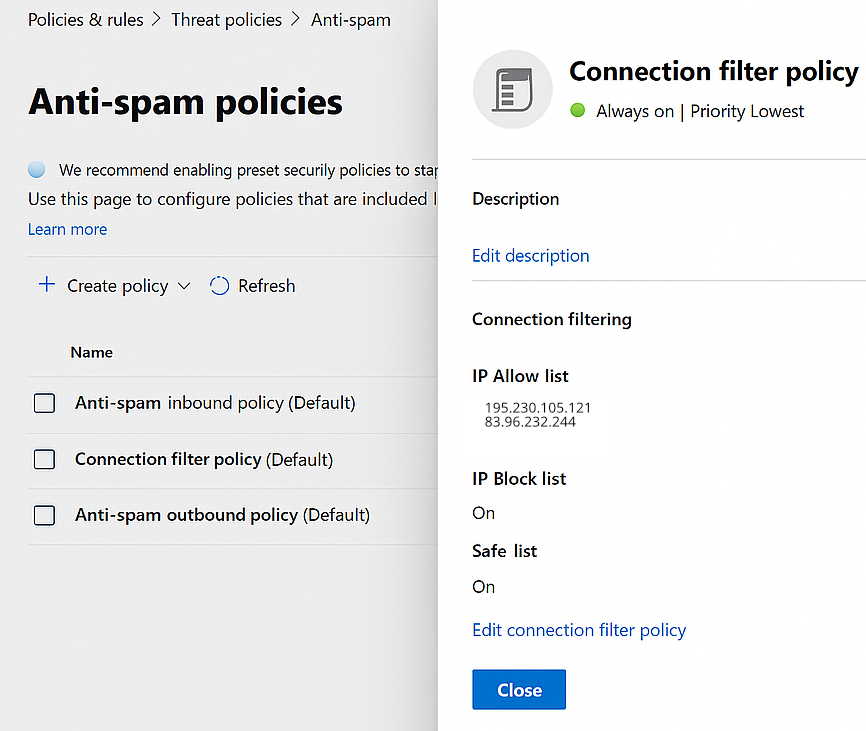Click the Connection filter policy panel title
The width and height of the screenshot is (866, 731).
(714, 72)
